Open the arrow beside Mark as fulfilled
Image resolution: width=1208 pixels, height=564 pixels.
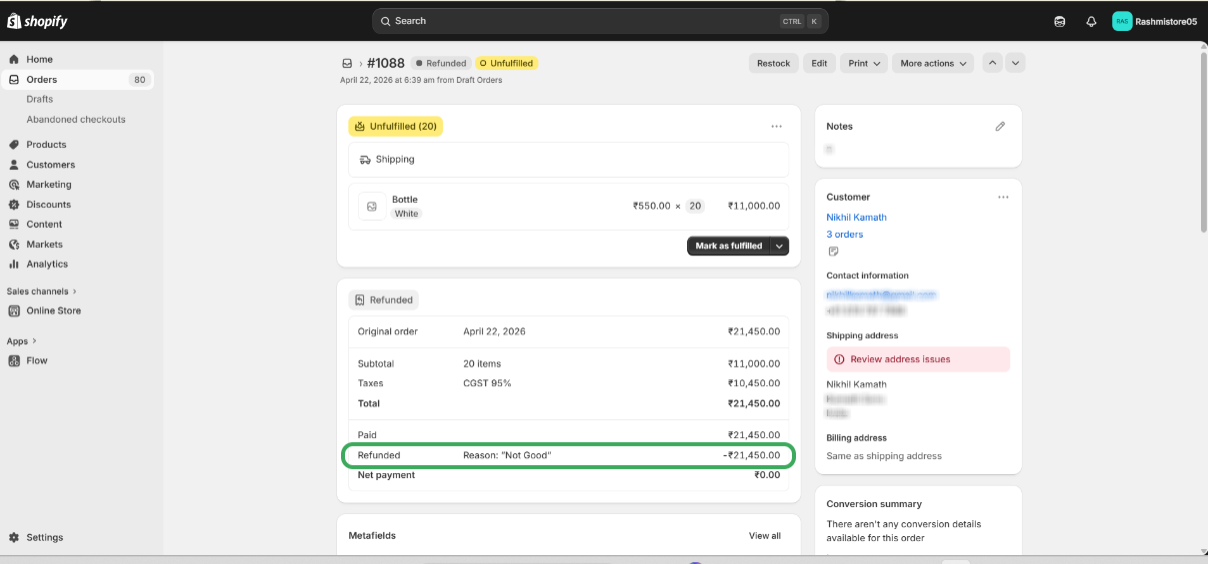coord(779,246)
